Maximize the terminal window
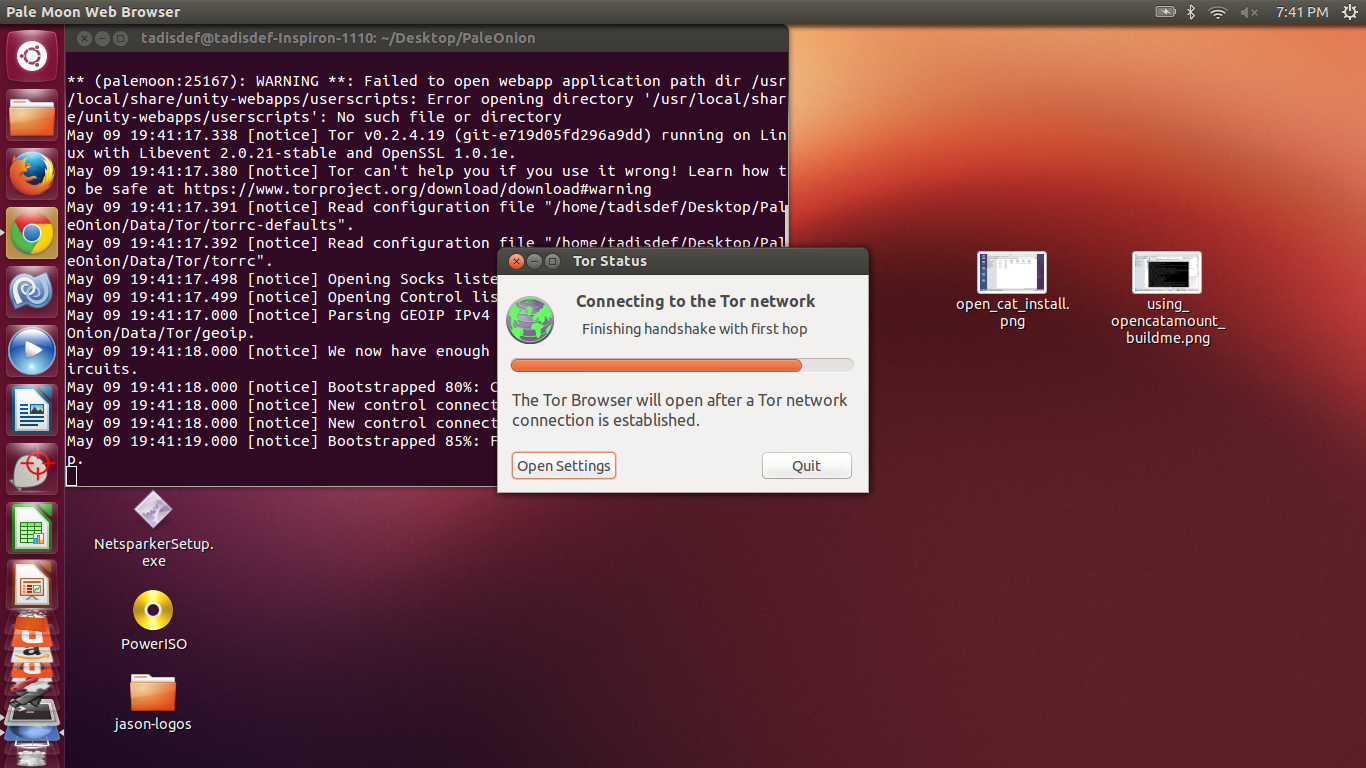The image size is (1366, 768). (120, 38)
